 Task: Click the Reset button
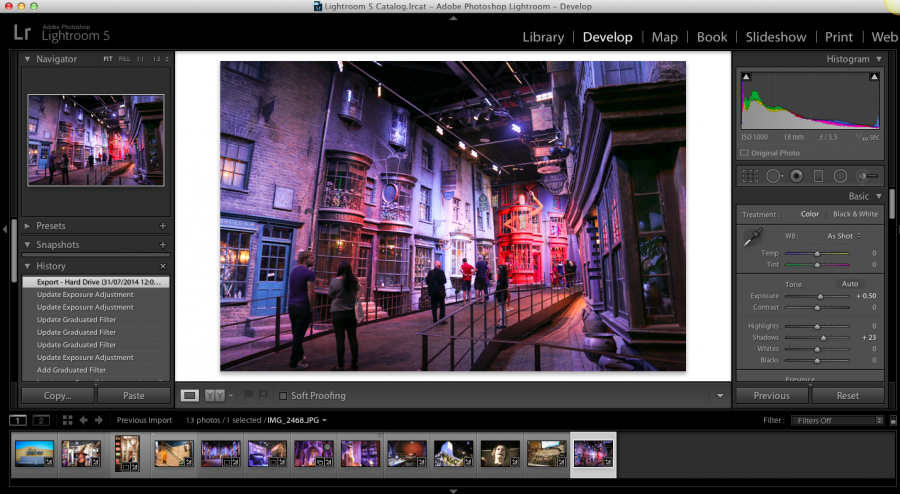tap(848, 396)
